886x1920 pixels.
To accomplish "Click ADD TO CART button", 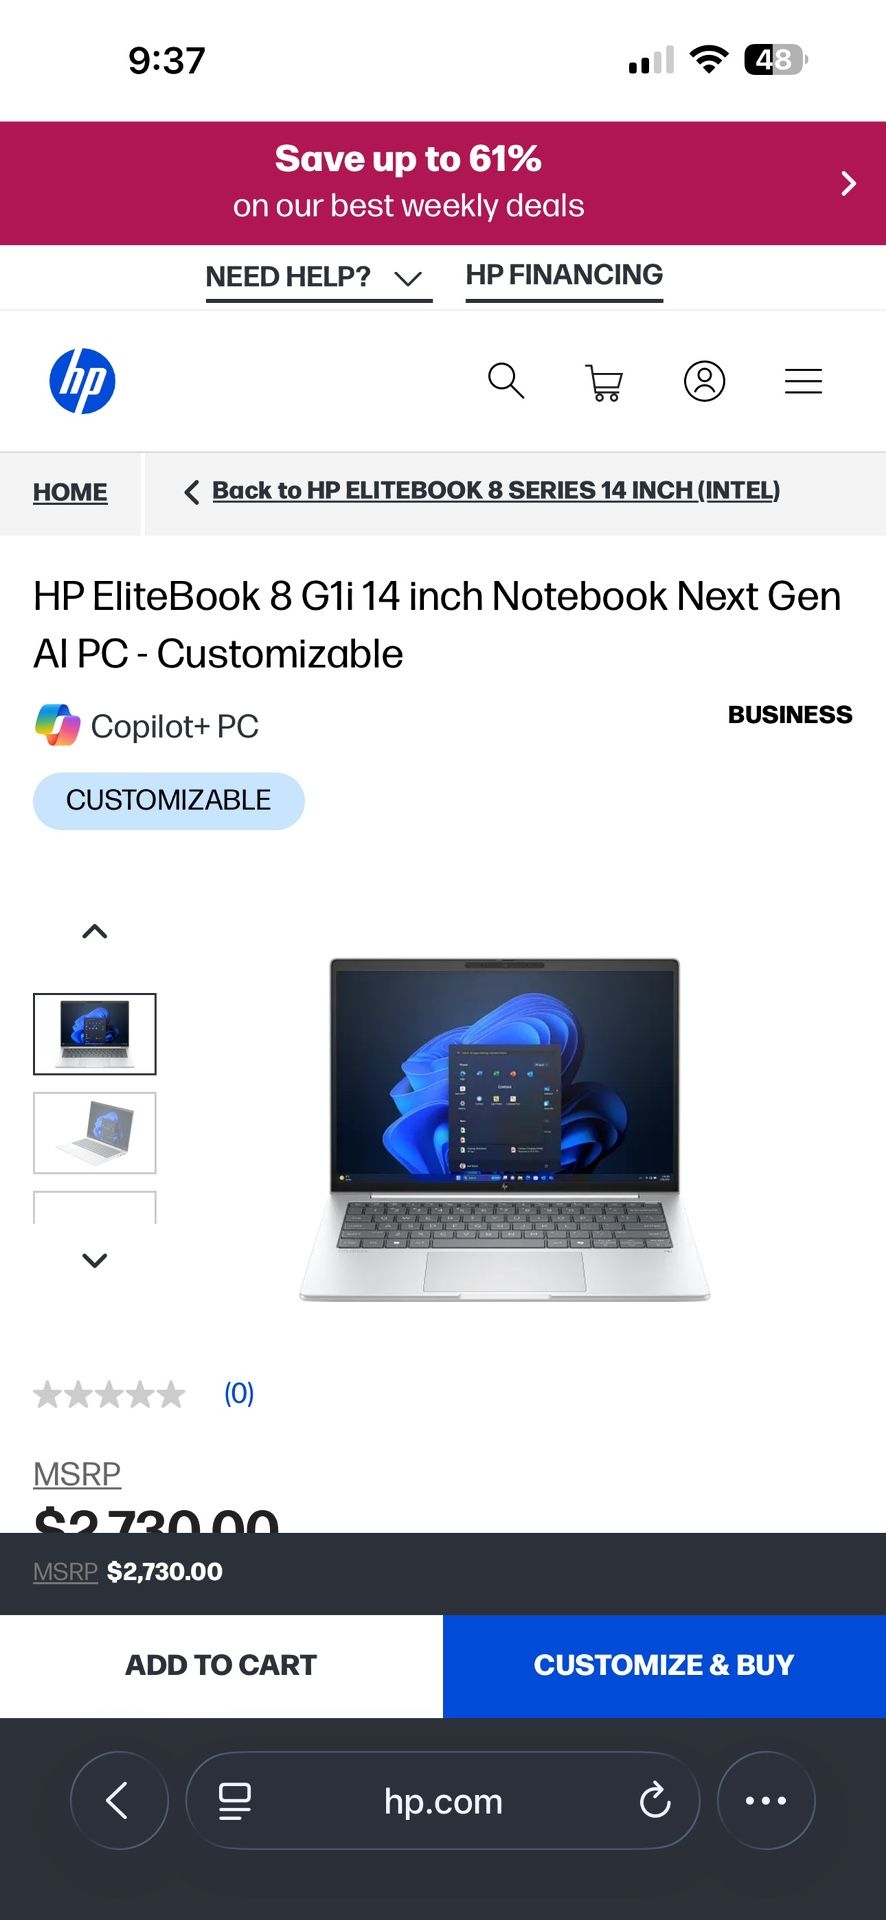I will [x=221, y=1665].
